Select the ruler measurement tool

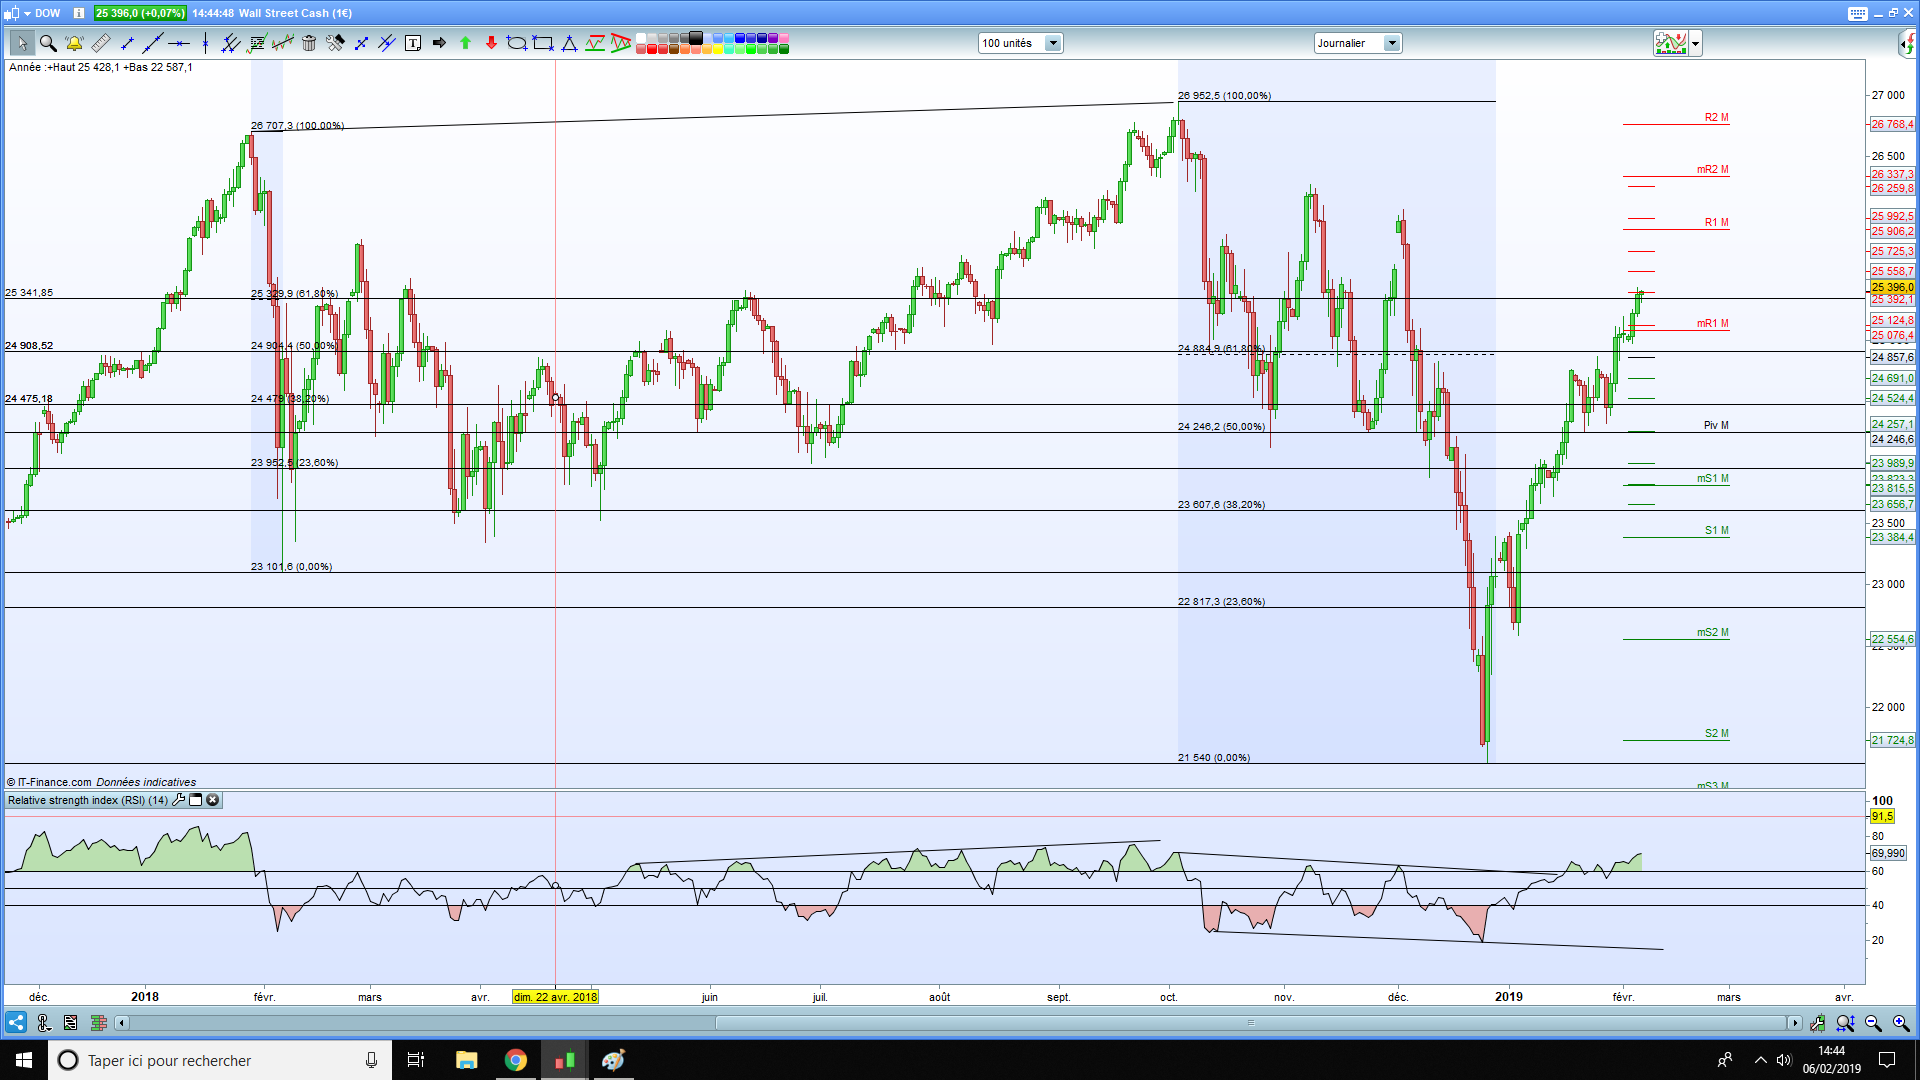tap(100, 43)
